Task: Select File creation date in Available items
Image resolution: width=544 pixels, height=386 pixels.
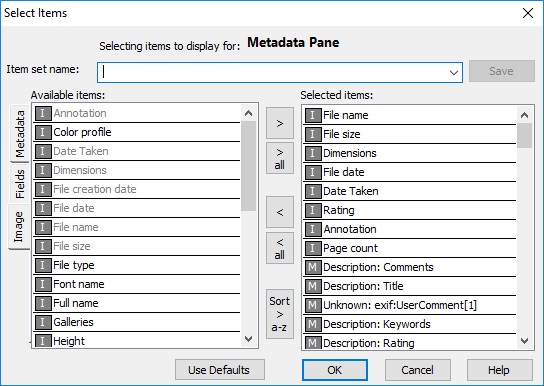Action: tap(137, 189)
